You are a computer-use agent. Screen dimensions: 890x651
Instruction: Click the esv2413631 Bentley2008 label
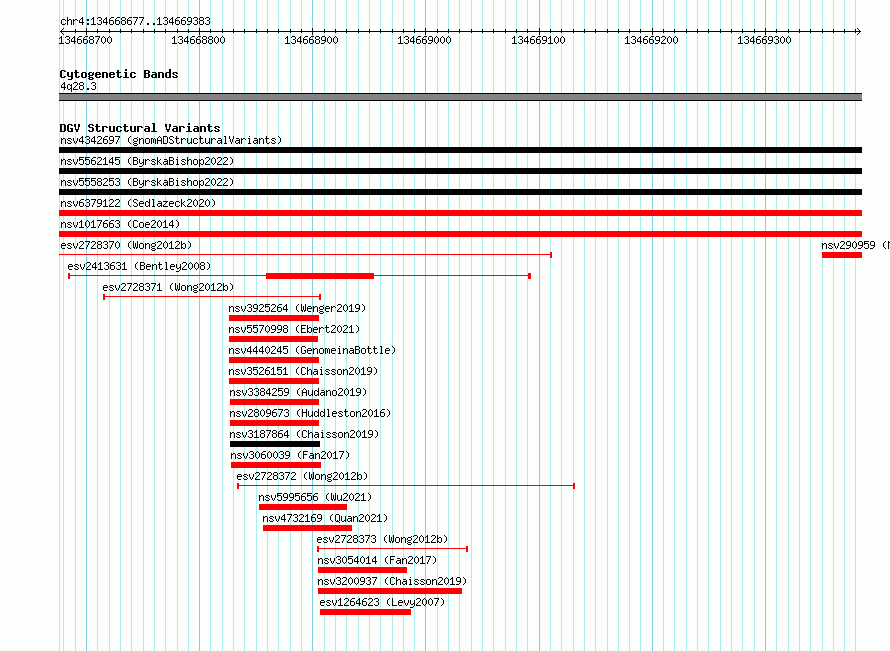click(x=139, y=266)
